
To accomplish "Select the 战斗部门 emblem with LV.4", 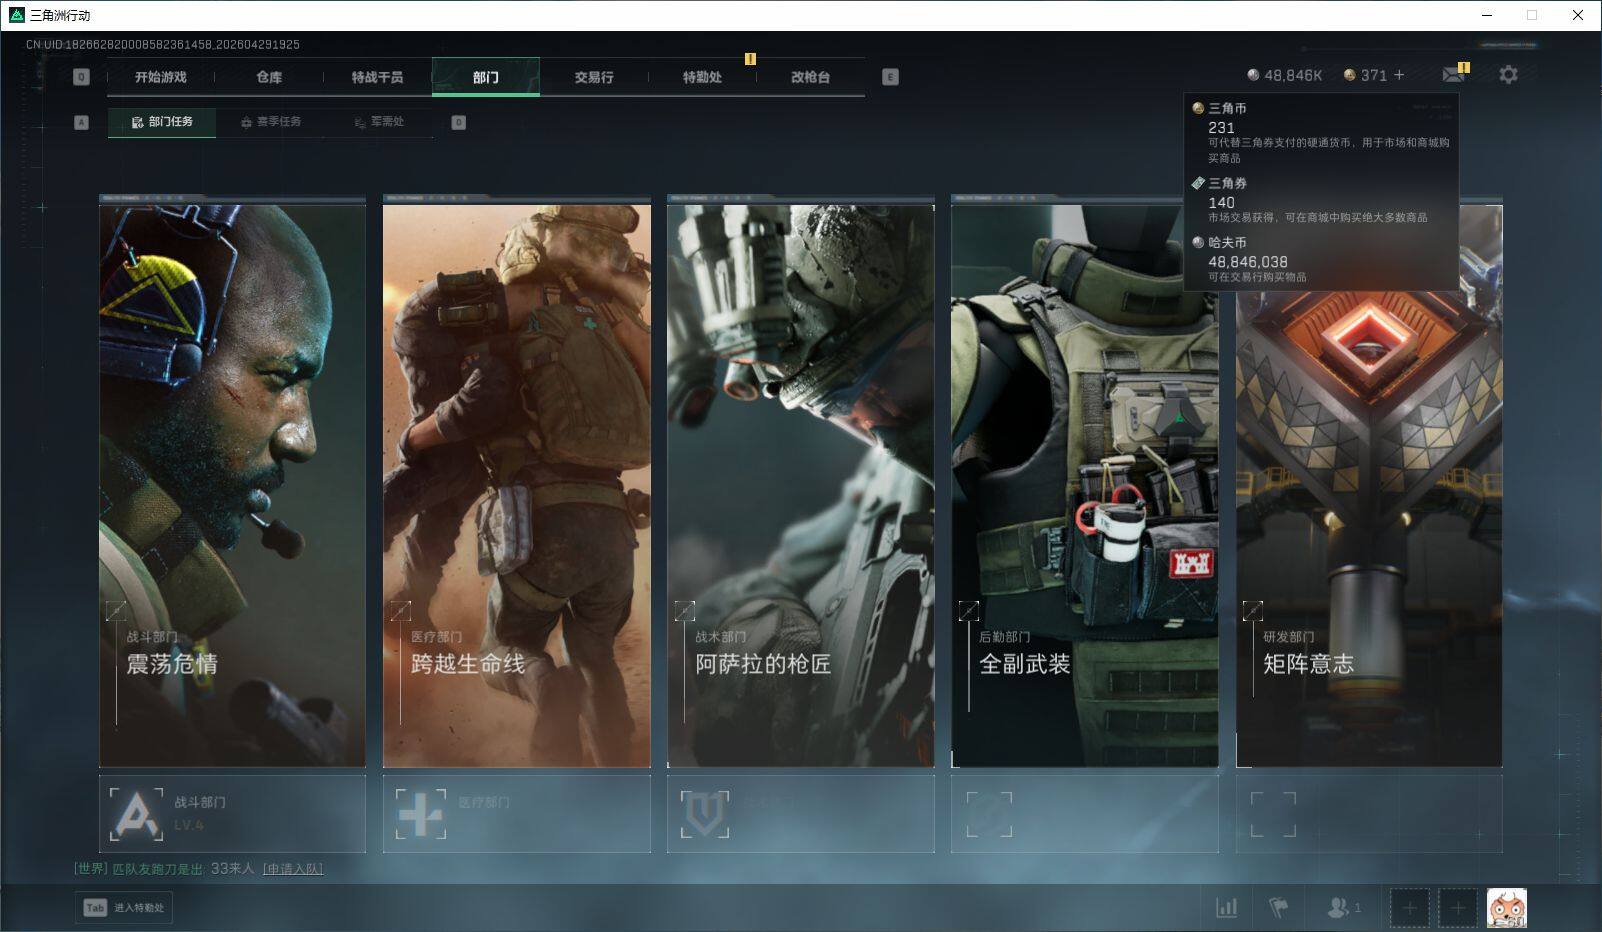I will click(x=136, y=814).
